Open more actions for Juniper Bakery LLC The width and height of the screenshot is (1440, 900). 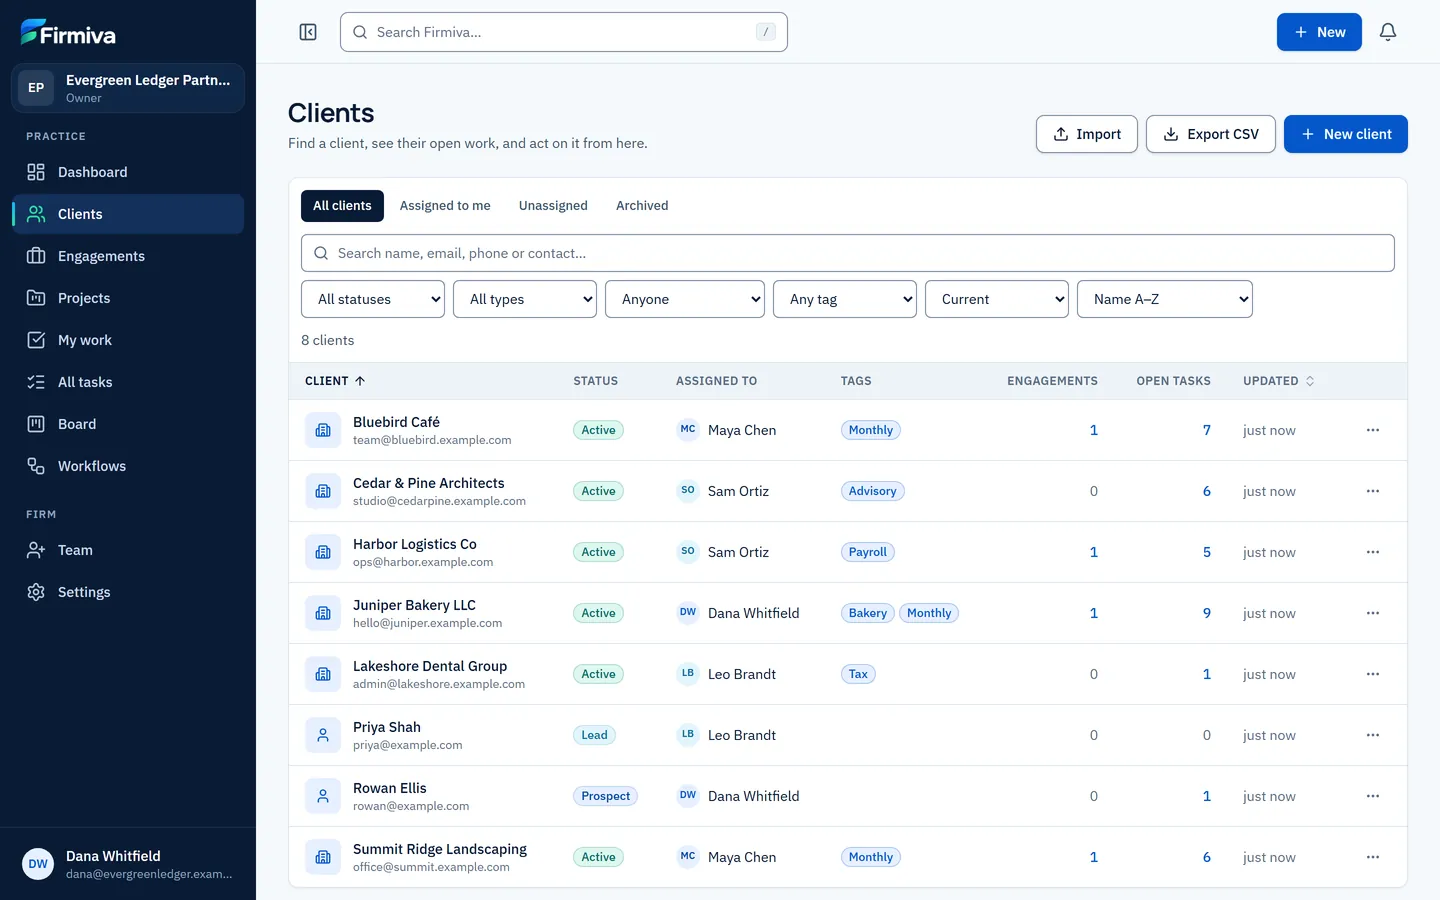(x=1373, y=613)
